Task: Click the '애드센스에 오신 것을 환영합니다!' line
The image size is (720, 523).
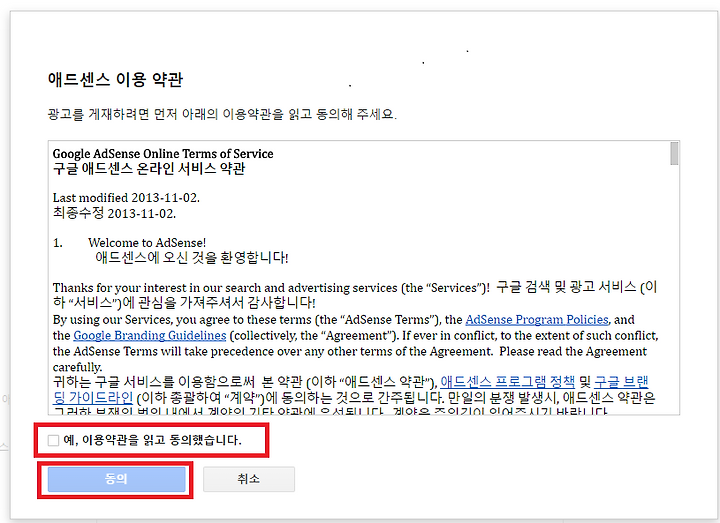Action: (191, 258)
